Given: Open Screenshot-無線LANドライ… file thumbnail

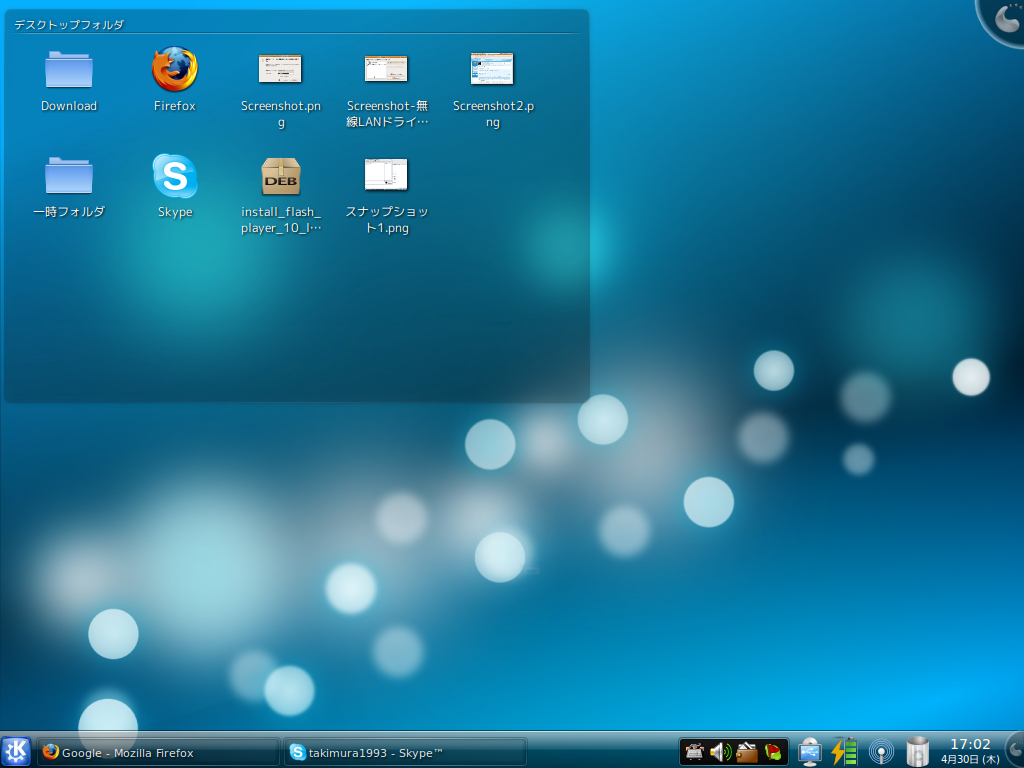Looking at the screenshot, I should [386, 69].
